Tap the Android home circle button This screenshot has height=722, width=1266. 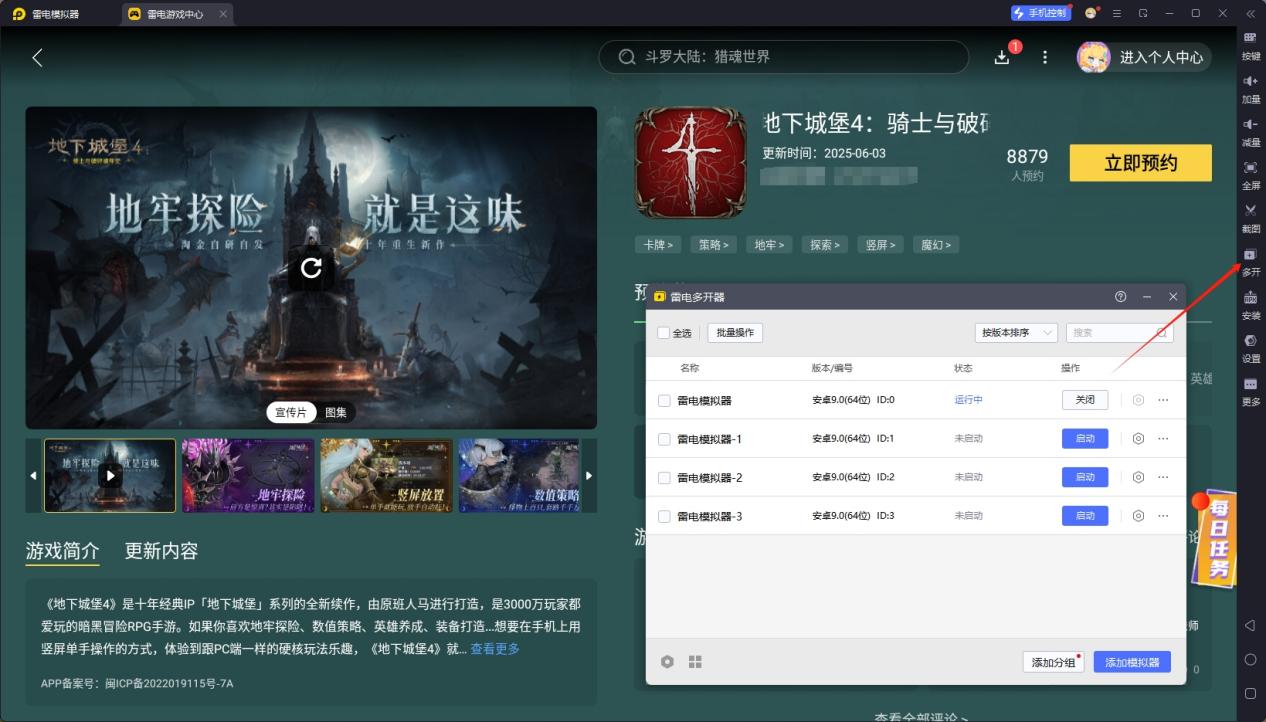pos(1250,659)
